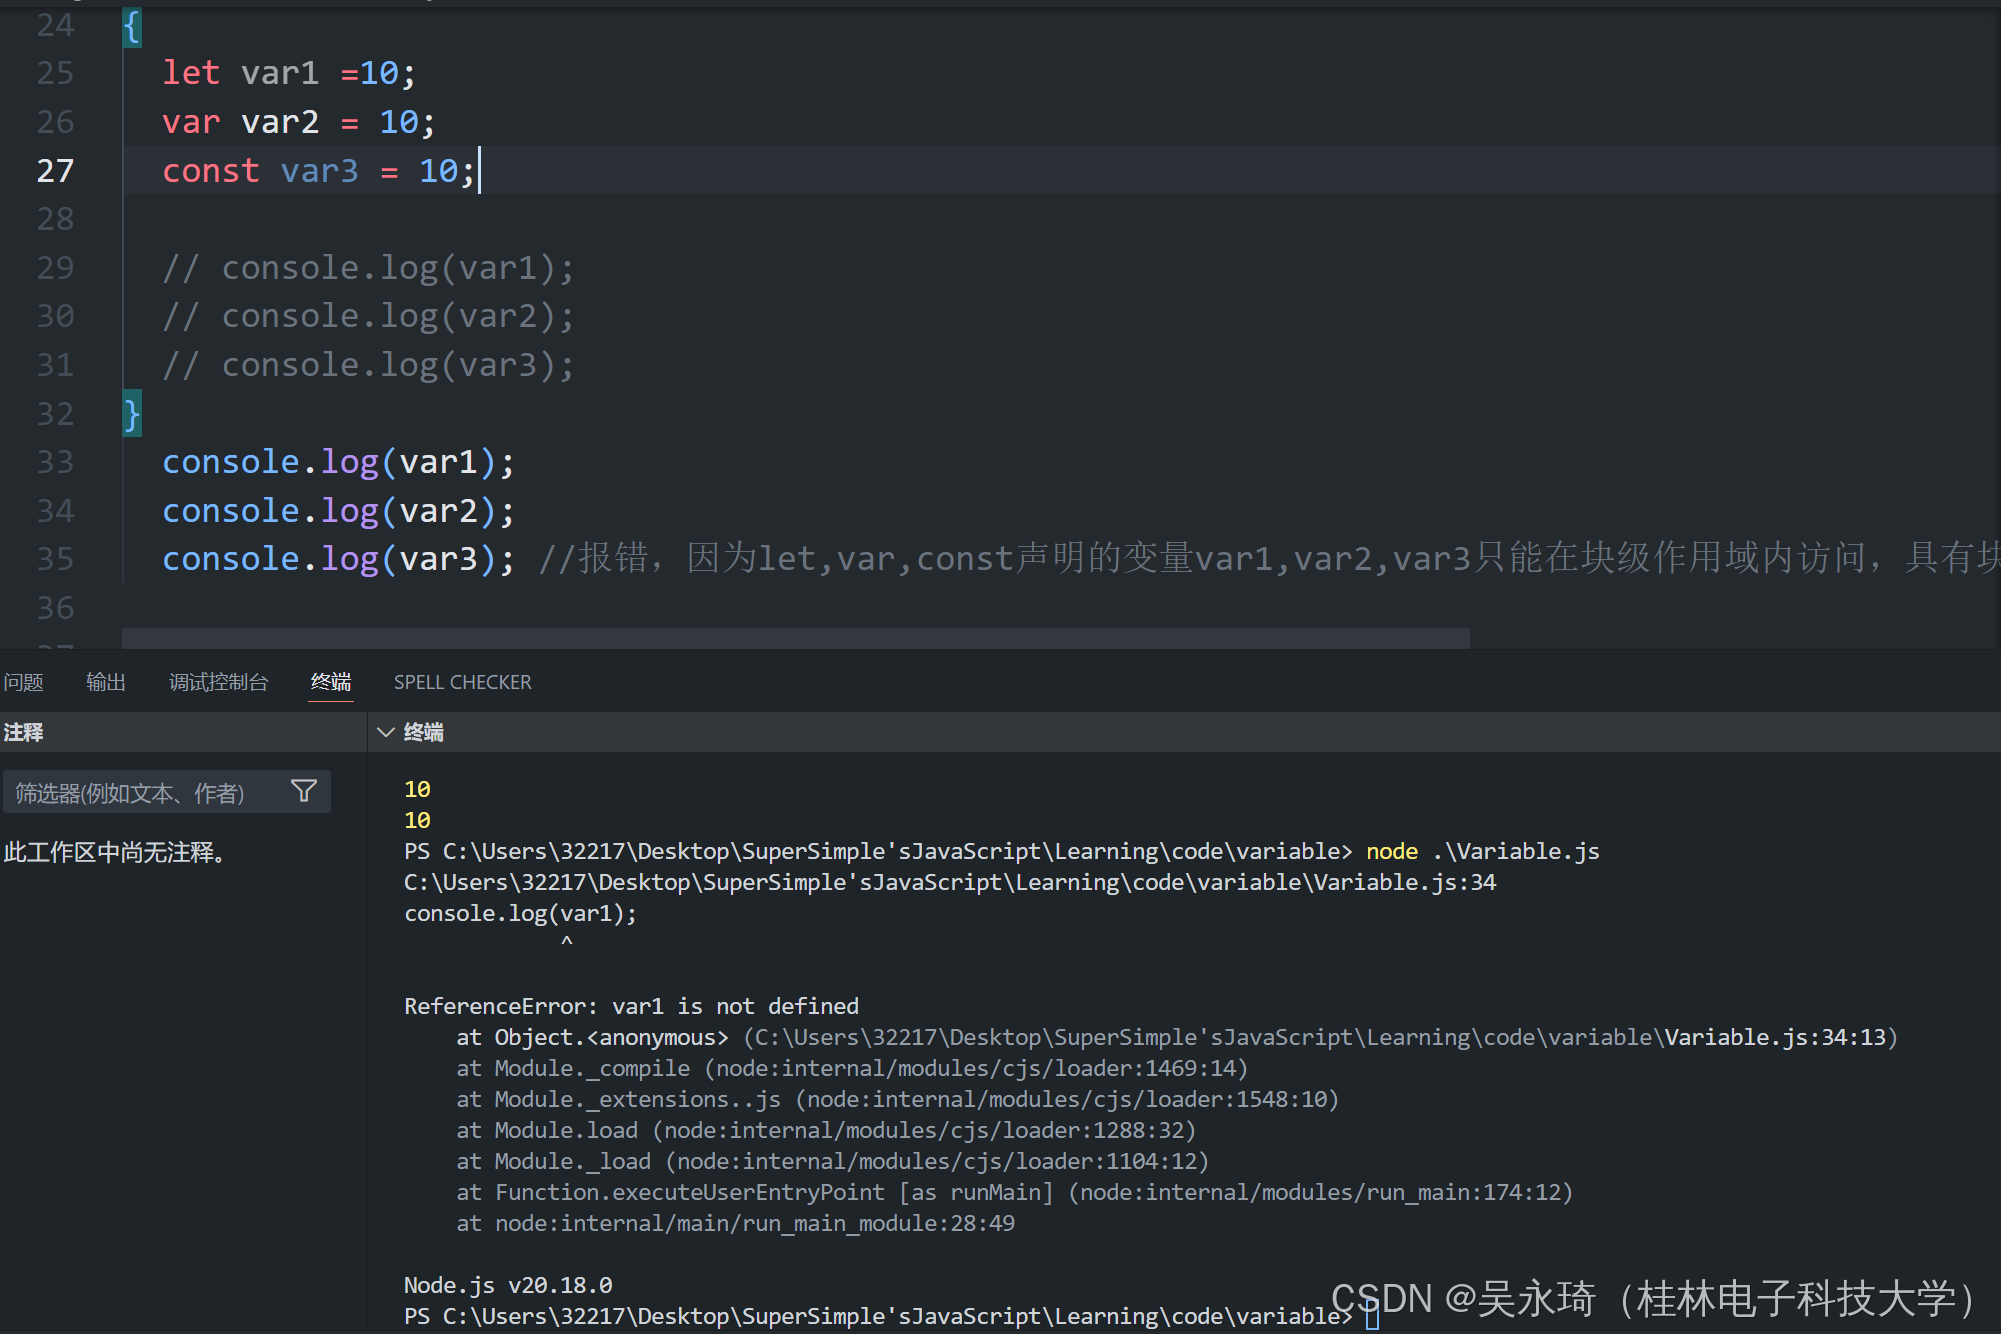This screenshot has width=2001, height=1334.
Task: Click the filter funnel icon in comments panel
Action: 304,792
